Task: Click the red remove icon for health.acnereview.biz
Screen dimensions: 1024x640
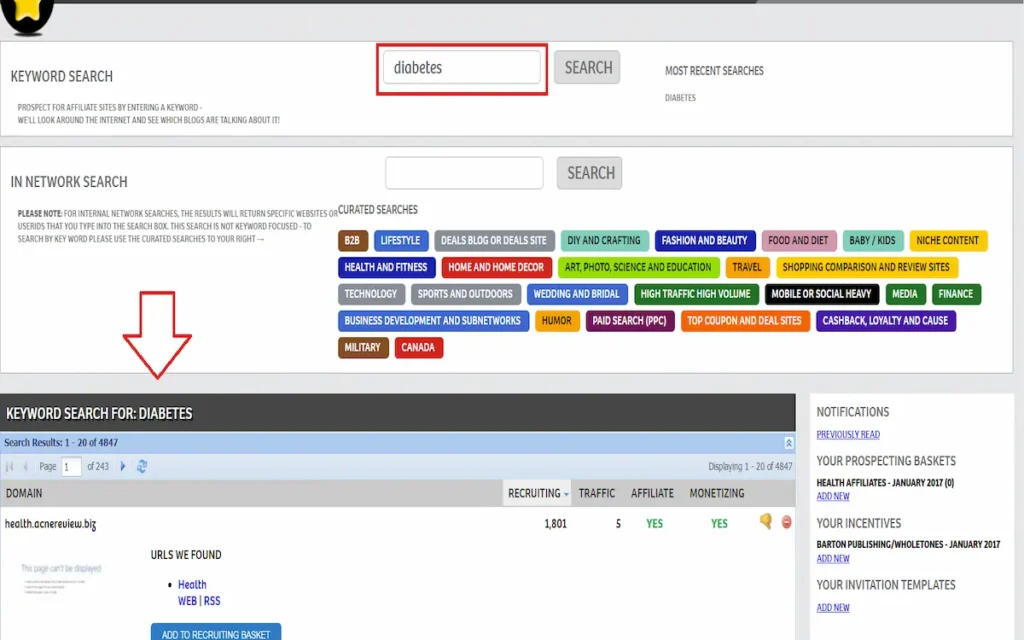Action: (786, 522)
